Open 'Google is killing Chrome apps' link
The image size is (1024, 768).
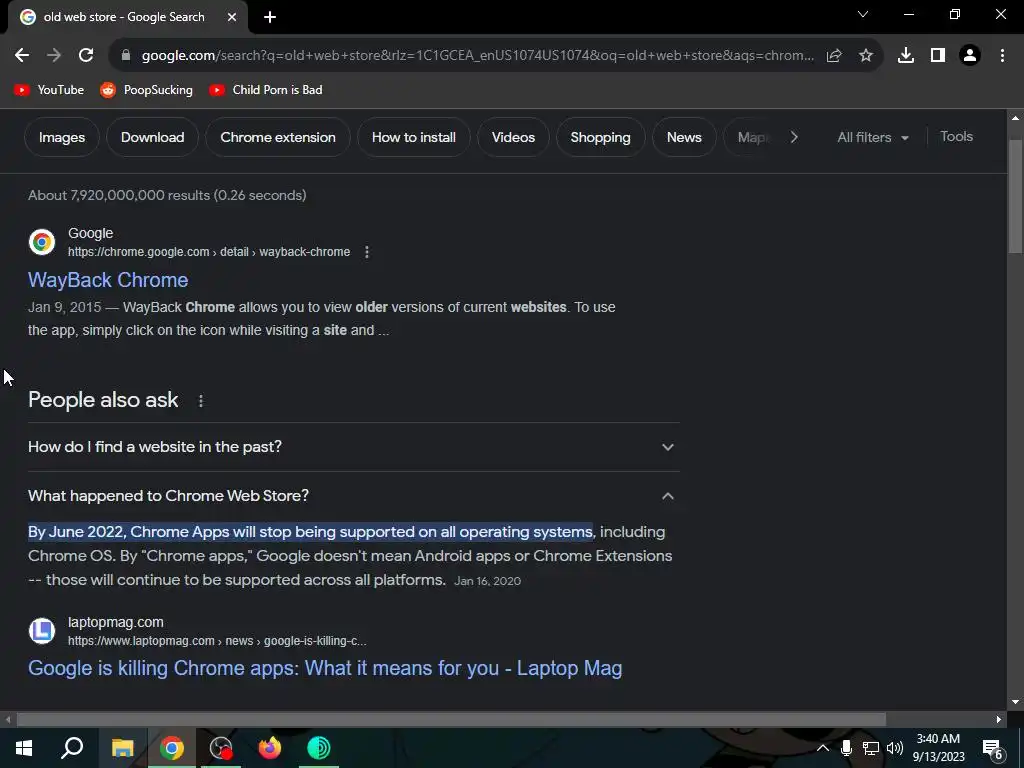tap(325, 668)
